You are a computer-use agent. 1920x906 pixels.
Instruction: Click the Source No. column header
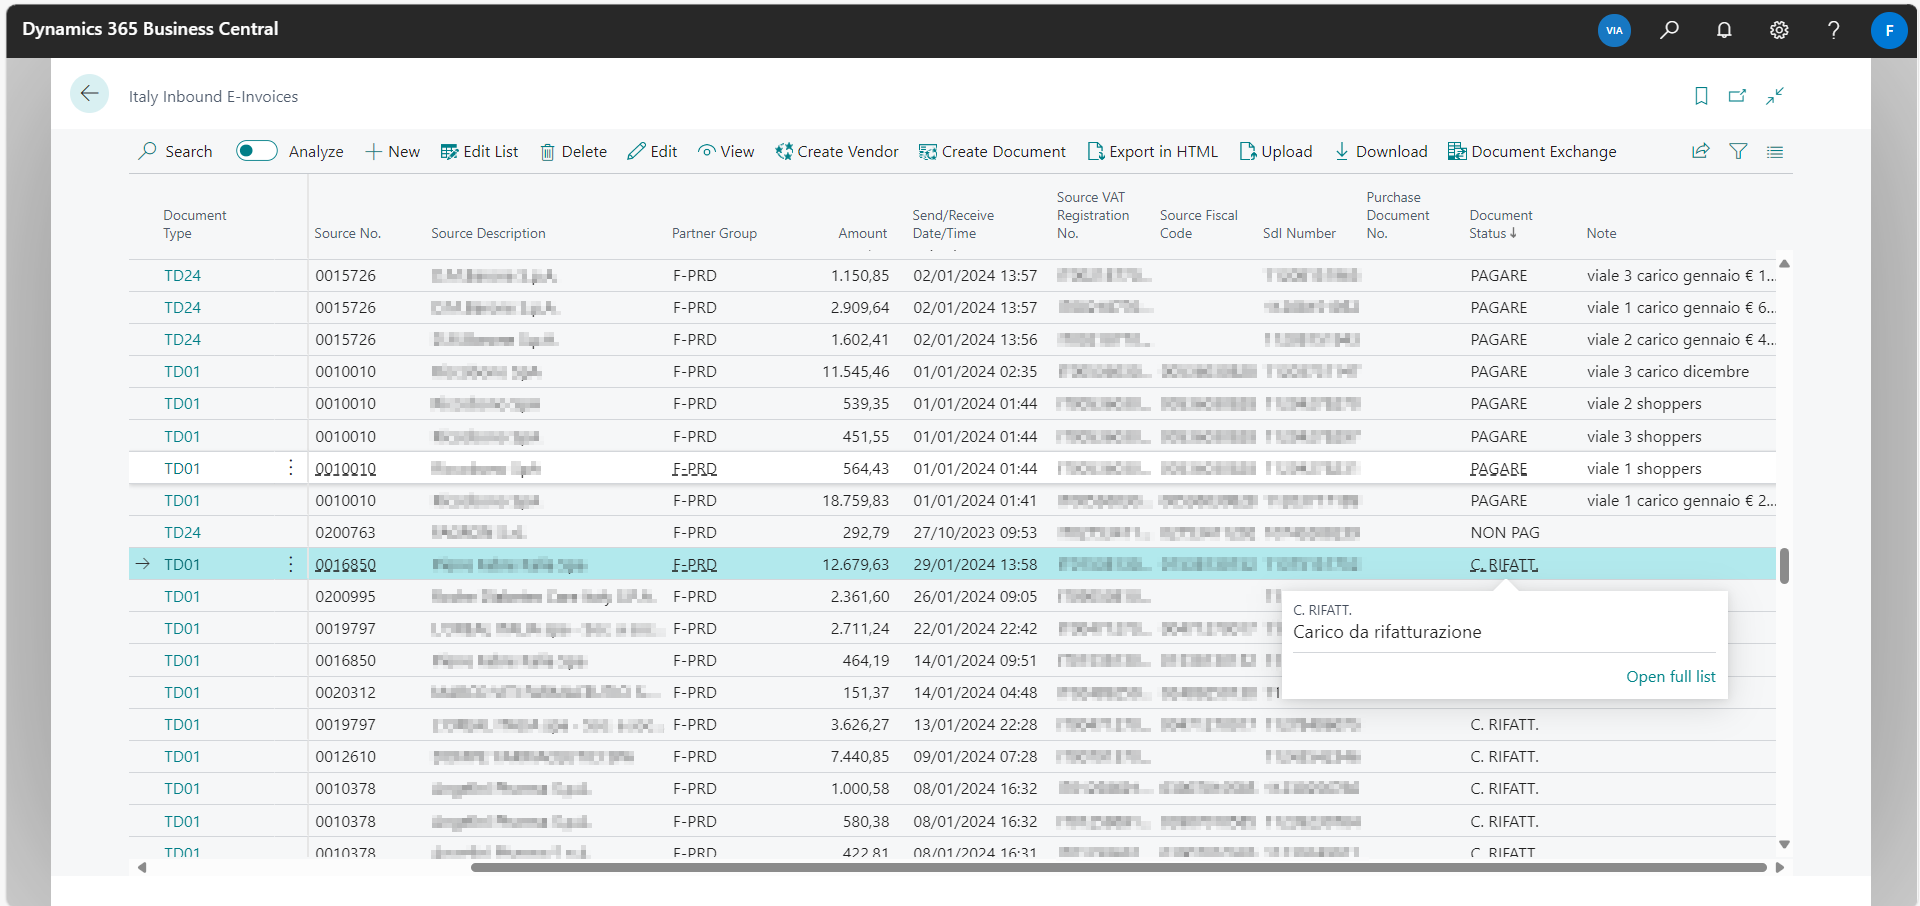click(347, 233)
